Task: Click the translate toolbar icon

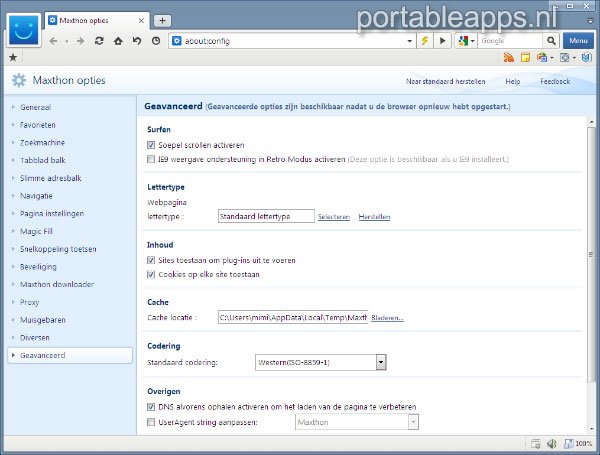Action: 542,57
